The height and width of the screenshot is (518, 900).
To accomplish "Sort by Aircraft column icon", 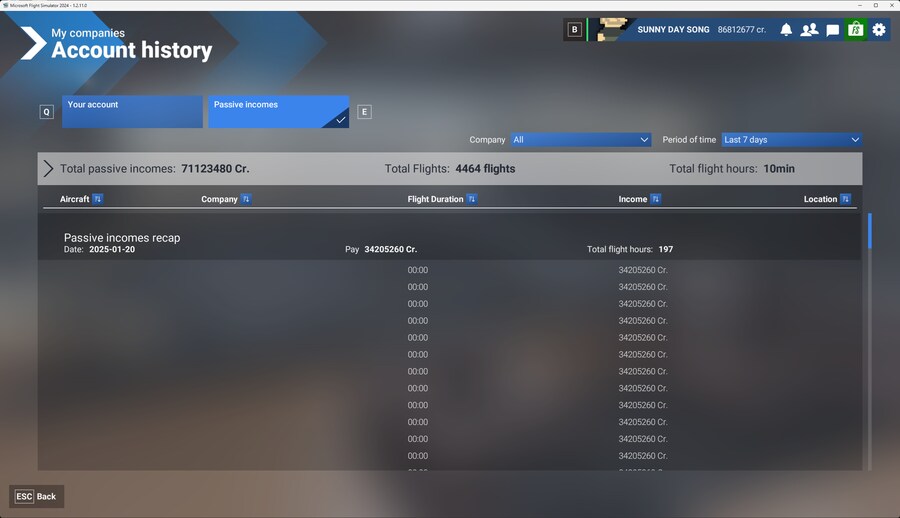I will click(x=98, y=199).
